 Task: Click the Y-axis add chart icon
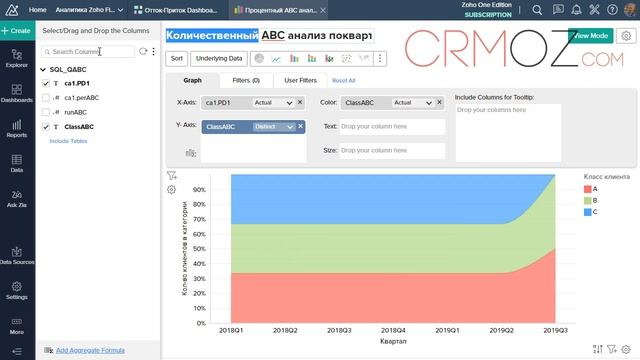(191, 153)
